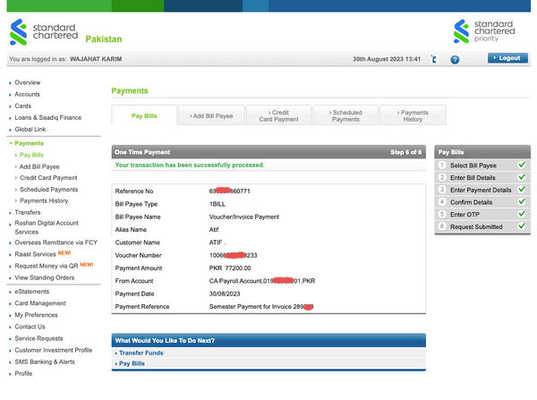
Task: Expand Transfers in the sidebar
Action: (x=27, y=212)
